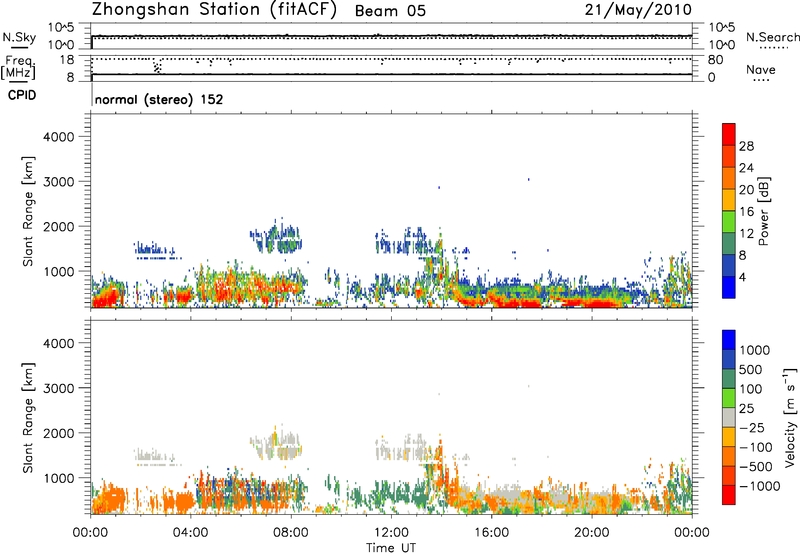Screen dimensions: 800x554
Task: Click the '-1000' Velocity colorbar tick value
Action: 759,486
